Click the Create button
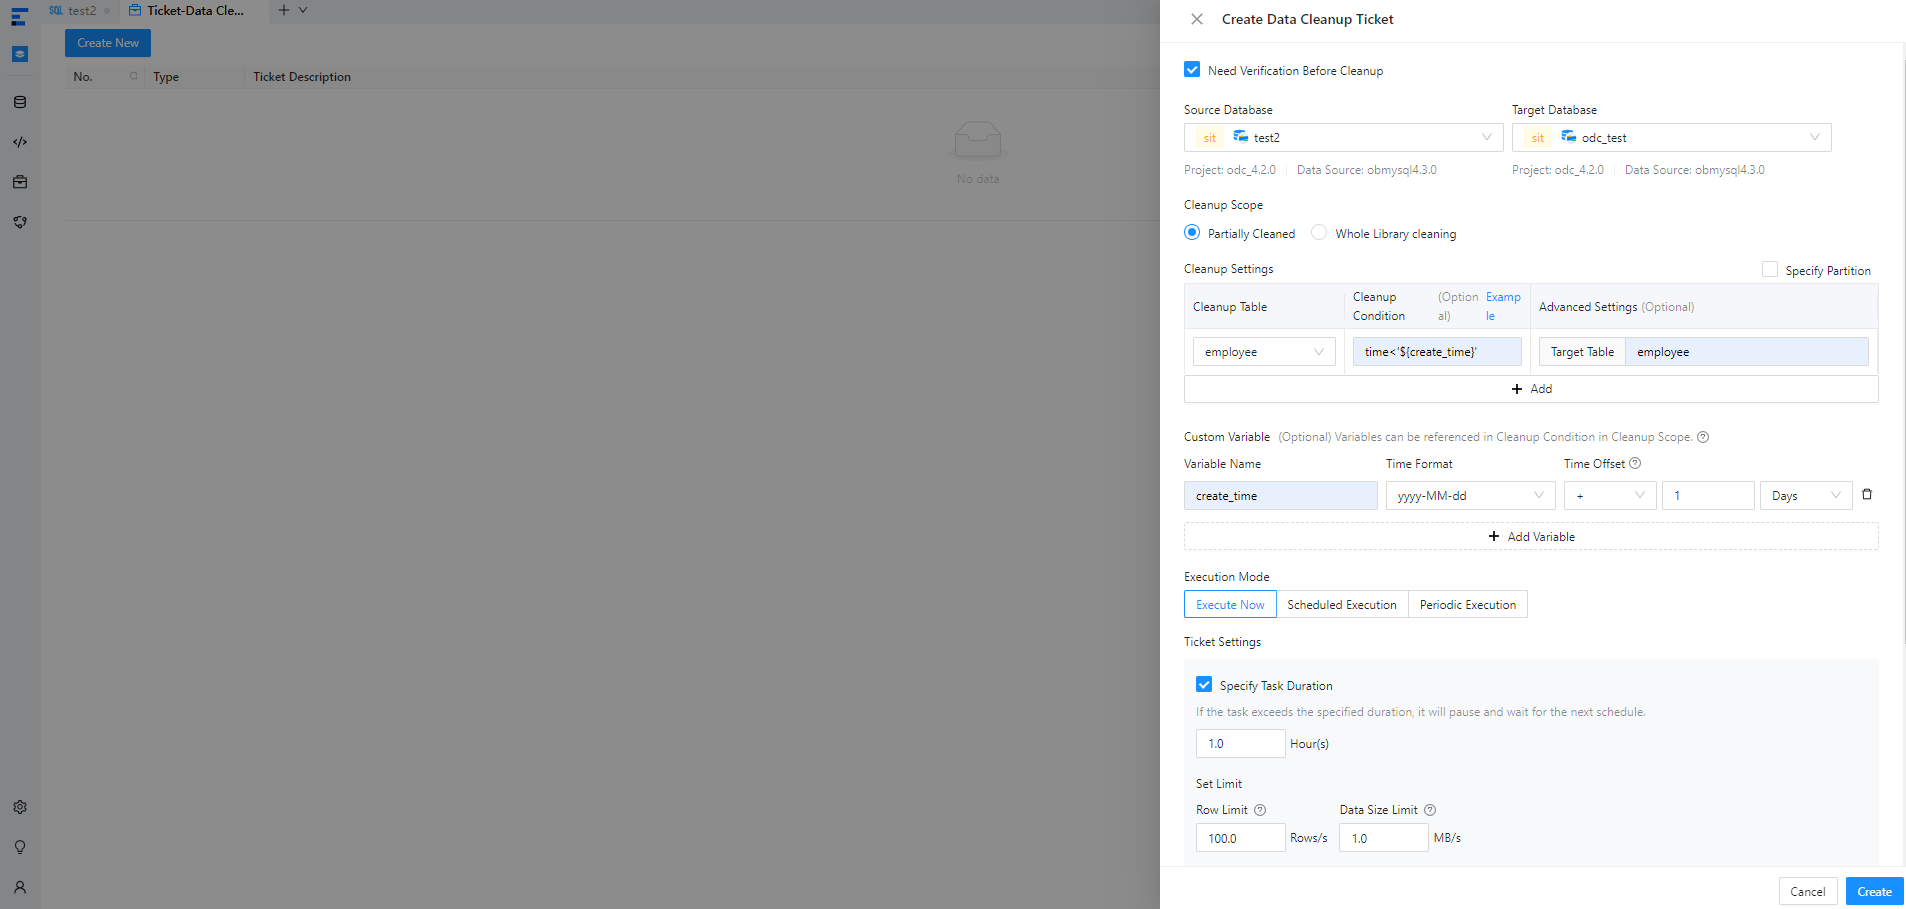Viewport: 1906px width, 909px height. 1874,891
